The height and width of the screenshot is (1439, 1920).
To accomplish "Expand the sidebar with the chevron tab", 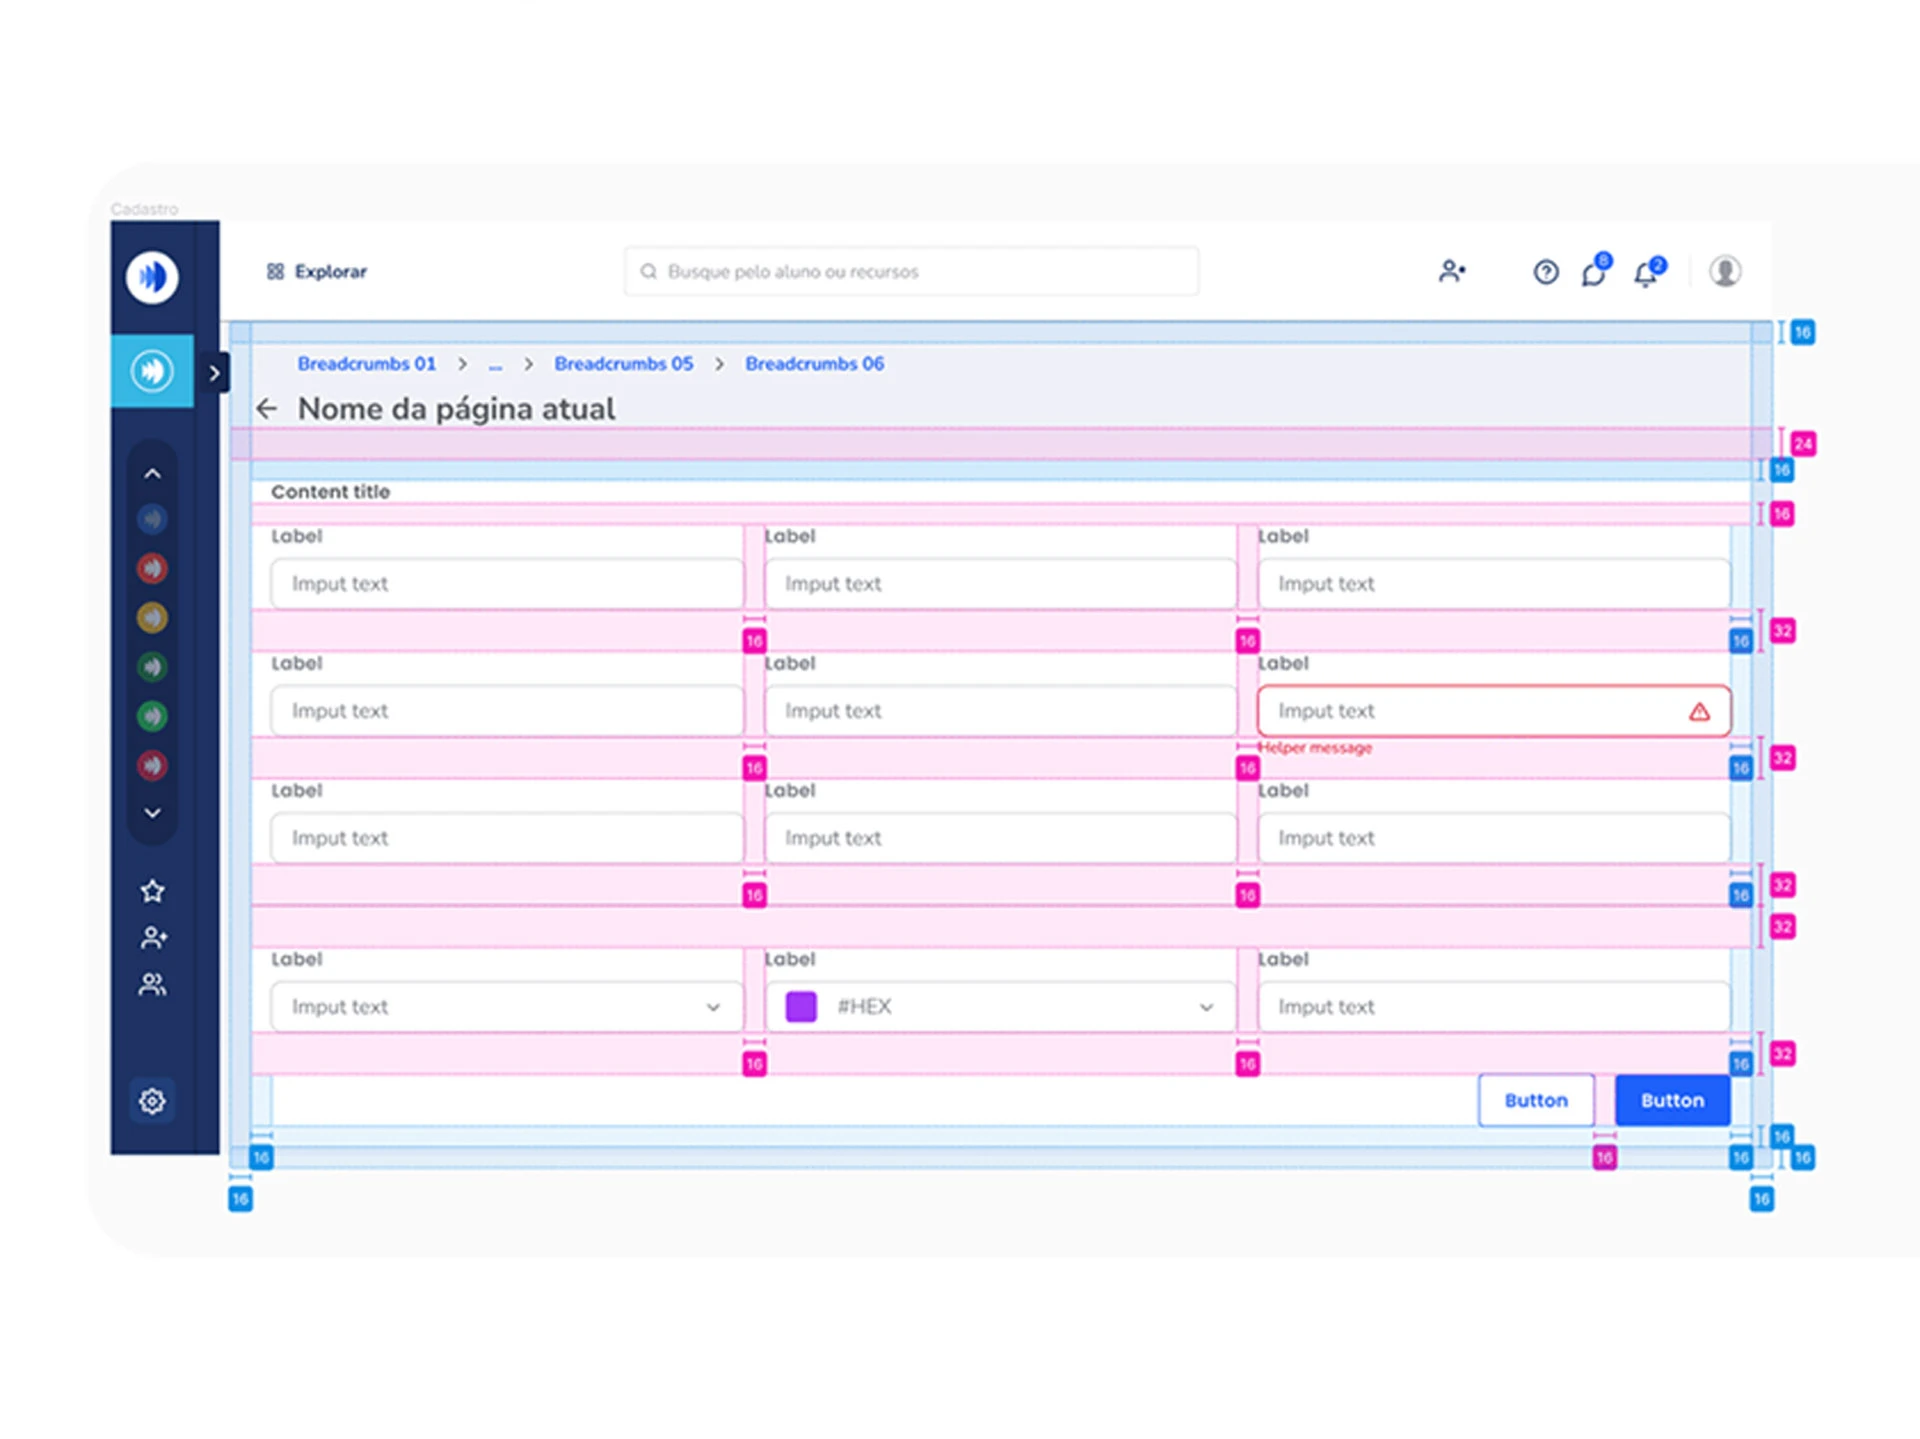I will pos(214,373).
